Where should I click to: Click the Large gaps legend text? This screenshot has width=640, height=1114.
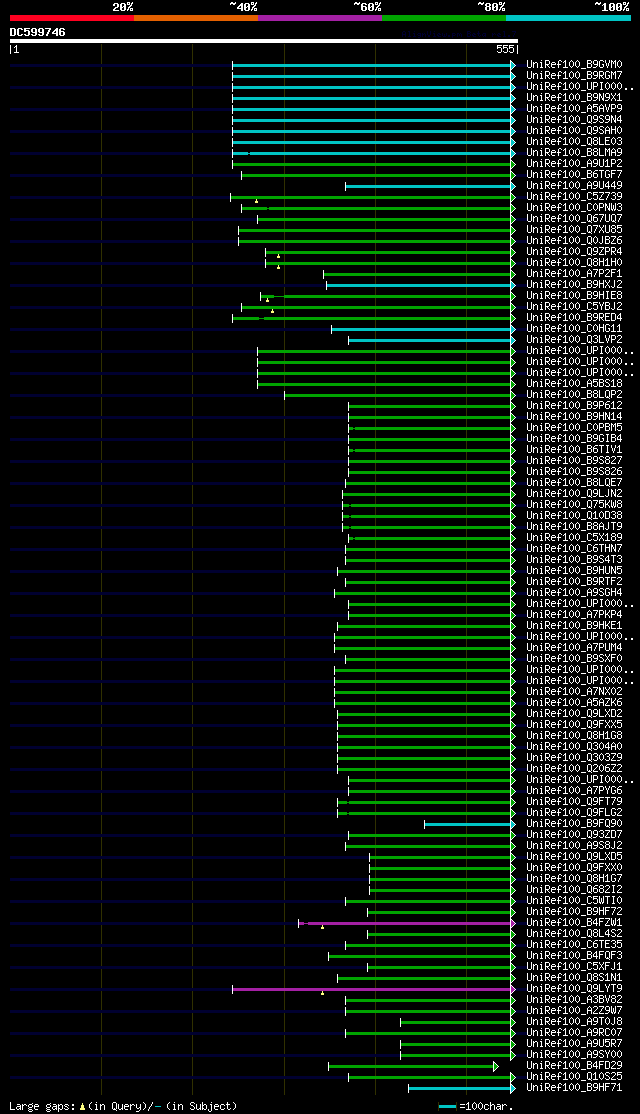42,1107
